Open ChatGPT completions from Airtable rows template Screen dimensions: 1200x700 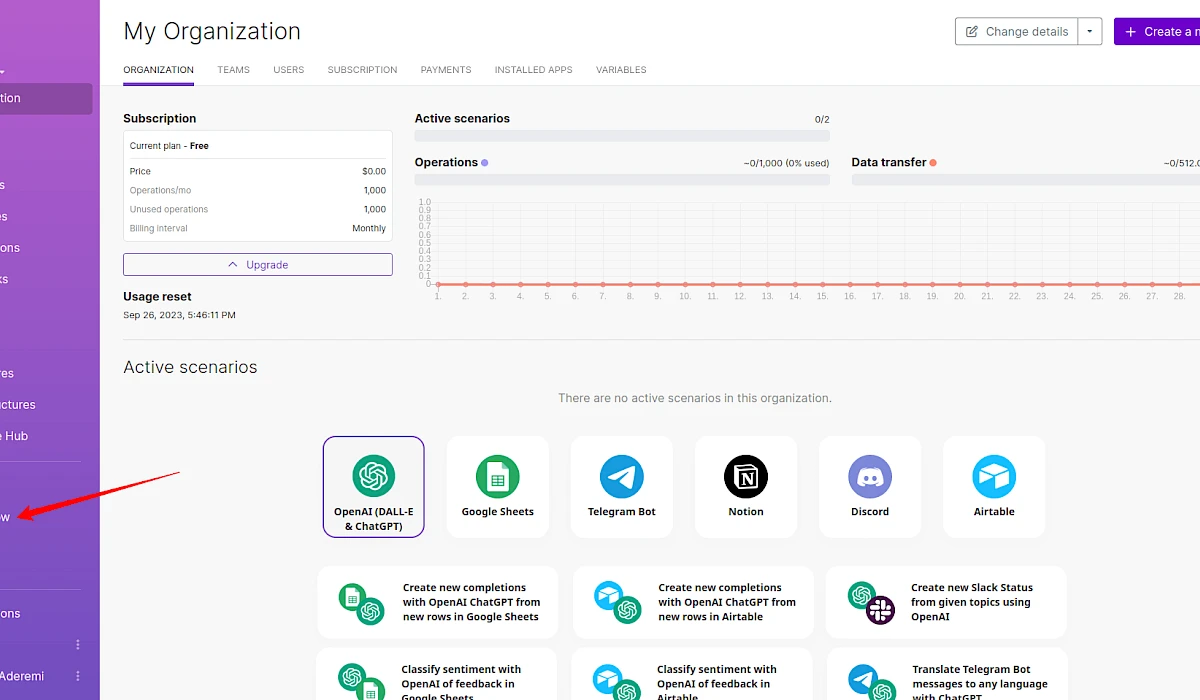pos(693,602)
